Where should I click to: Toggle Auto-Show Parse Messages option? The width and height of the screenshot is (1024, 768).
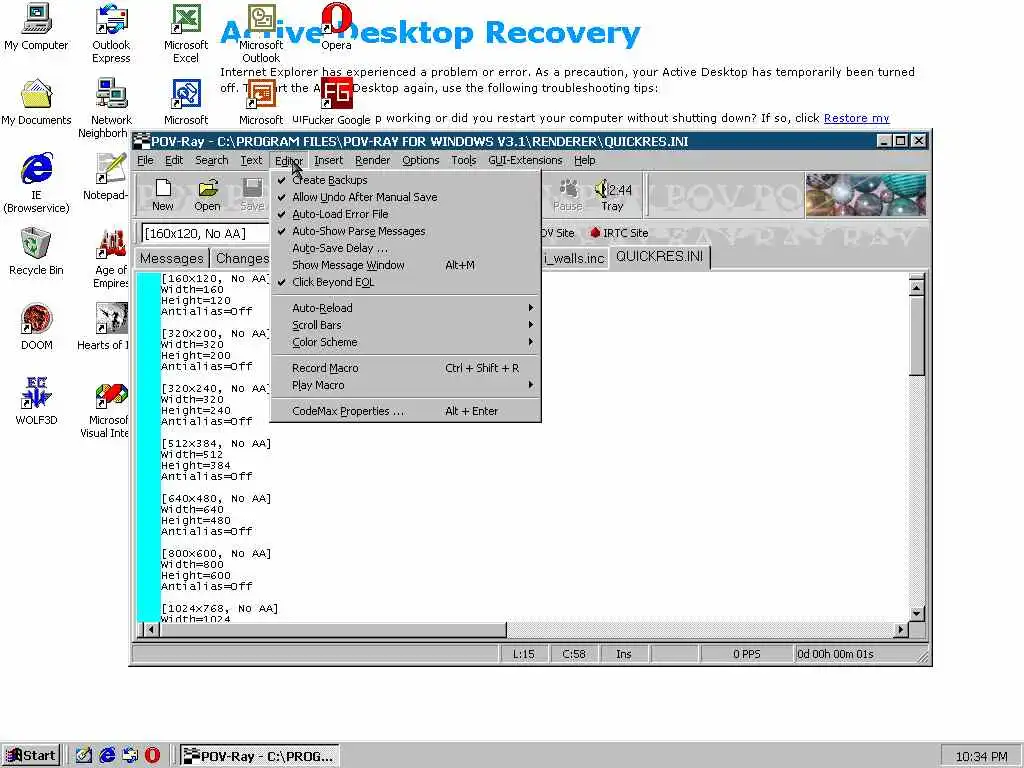(x=406, y=231)
